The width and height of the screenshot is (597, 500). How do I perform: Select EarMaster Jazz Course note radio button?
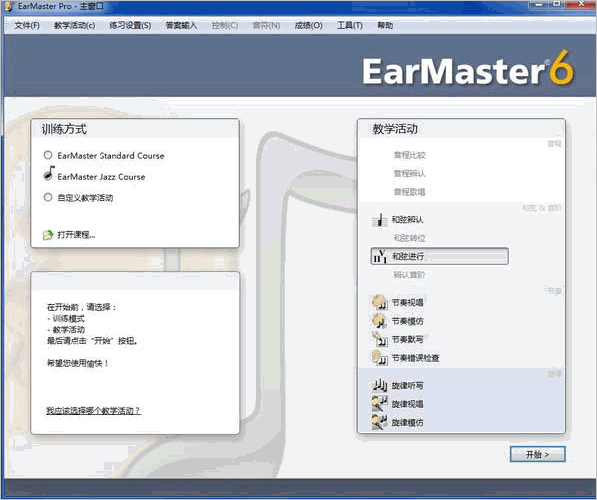(x=48, y=173)
